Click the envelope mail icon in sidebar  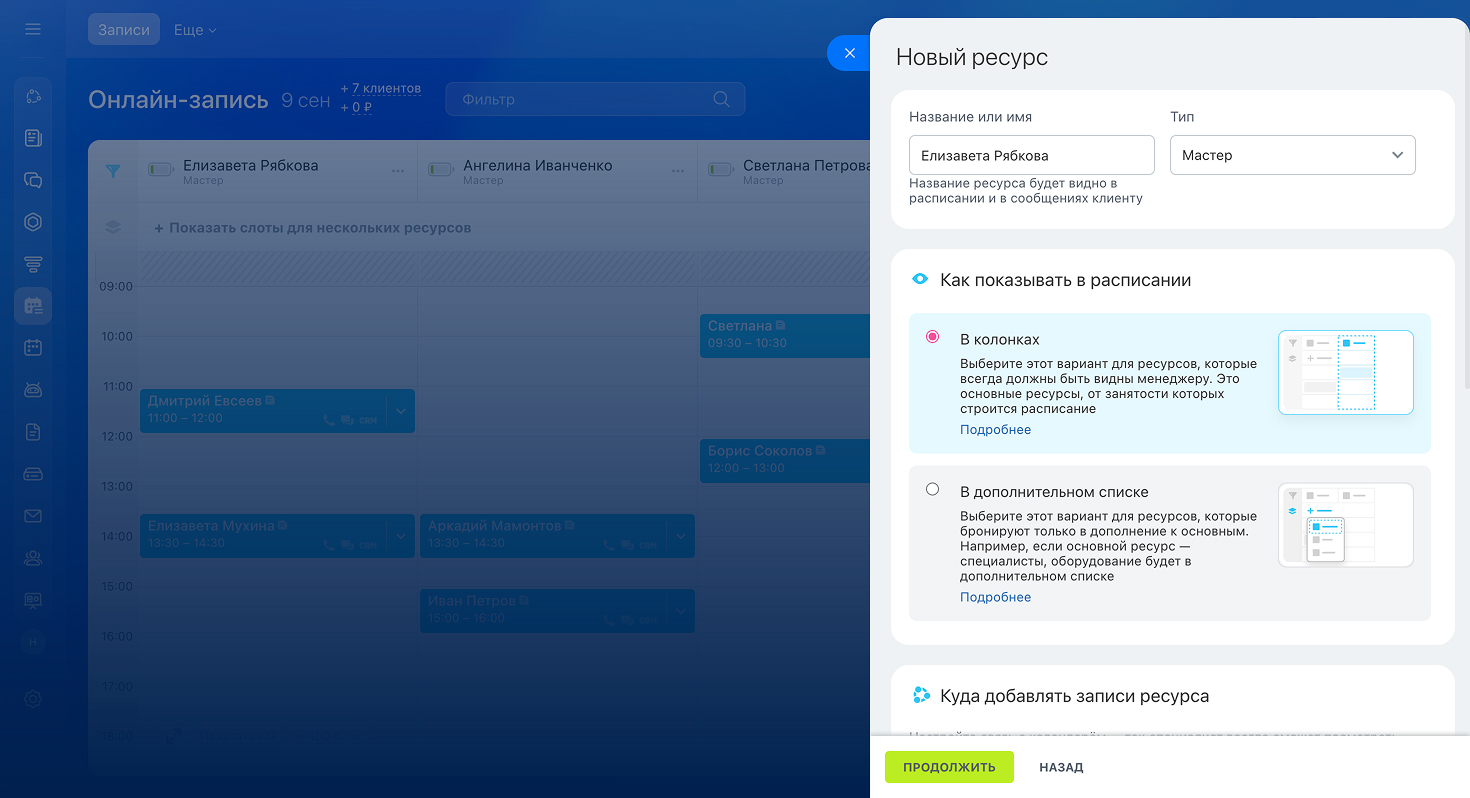pyautogui.click(x=33, y=516)
